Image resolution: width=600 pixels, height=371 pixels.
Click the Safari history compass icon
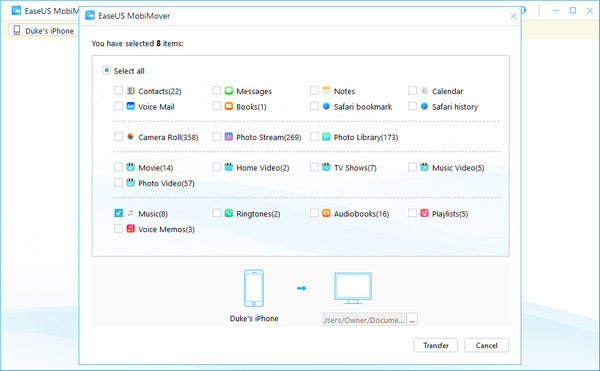424,106
